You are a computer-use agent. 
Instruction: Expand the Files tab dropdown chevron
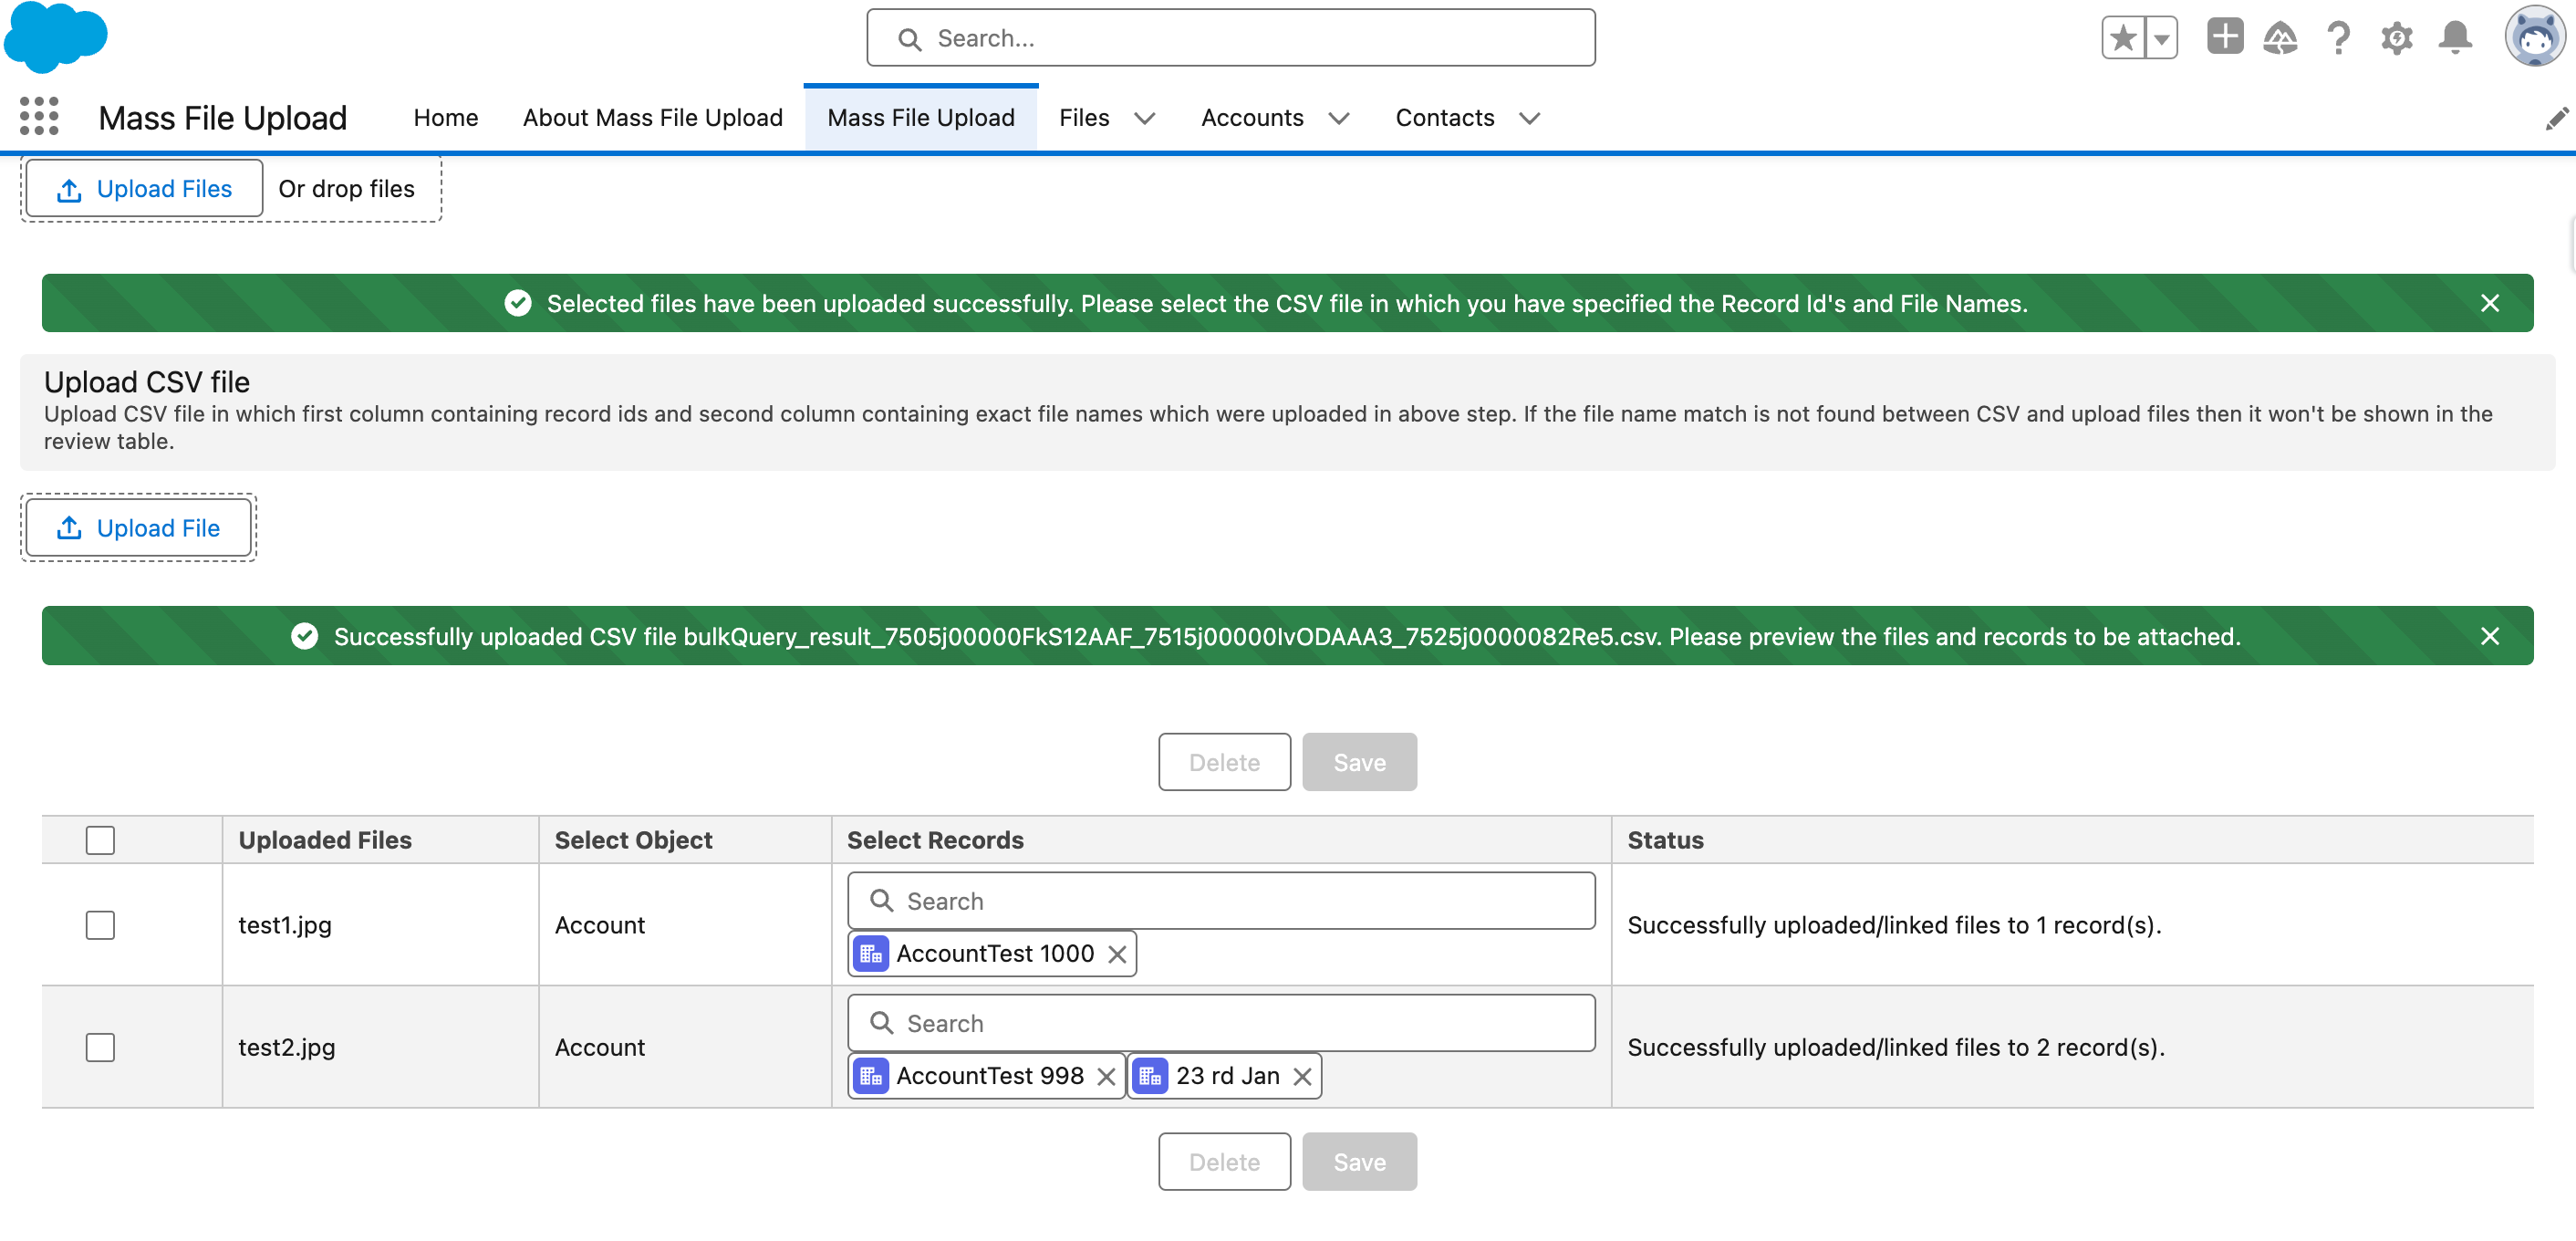(1145, 118)
